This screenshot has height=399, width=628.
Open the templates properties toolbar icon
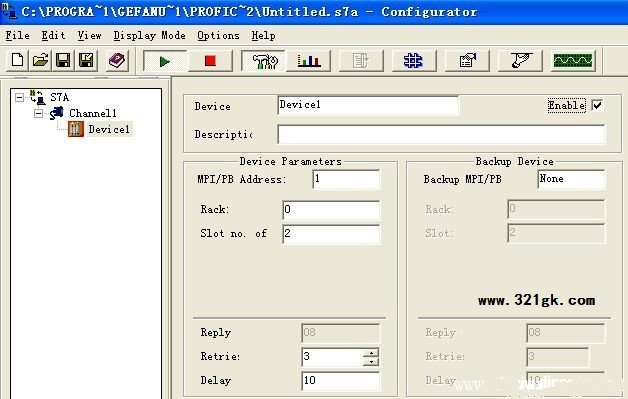coord(467,61)
